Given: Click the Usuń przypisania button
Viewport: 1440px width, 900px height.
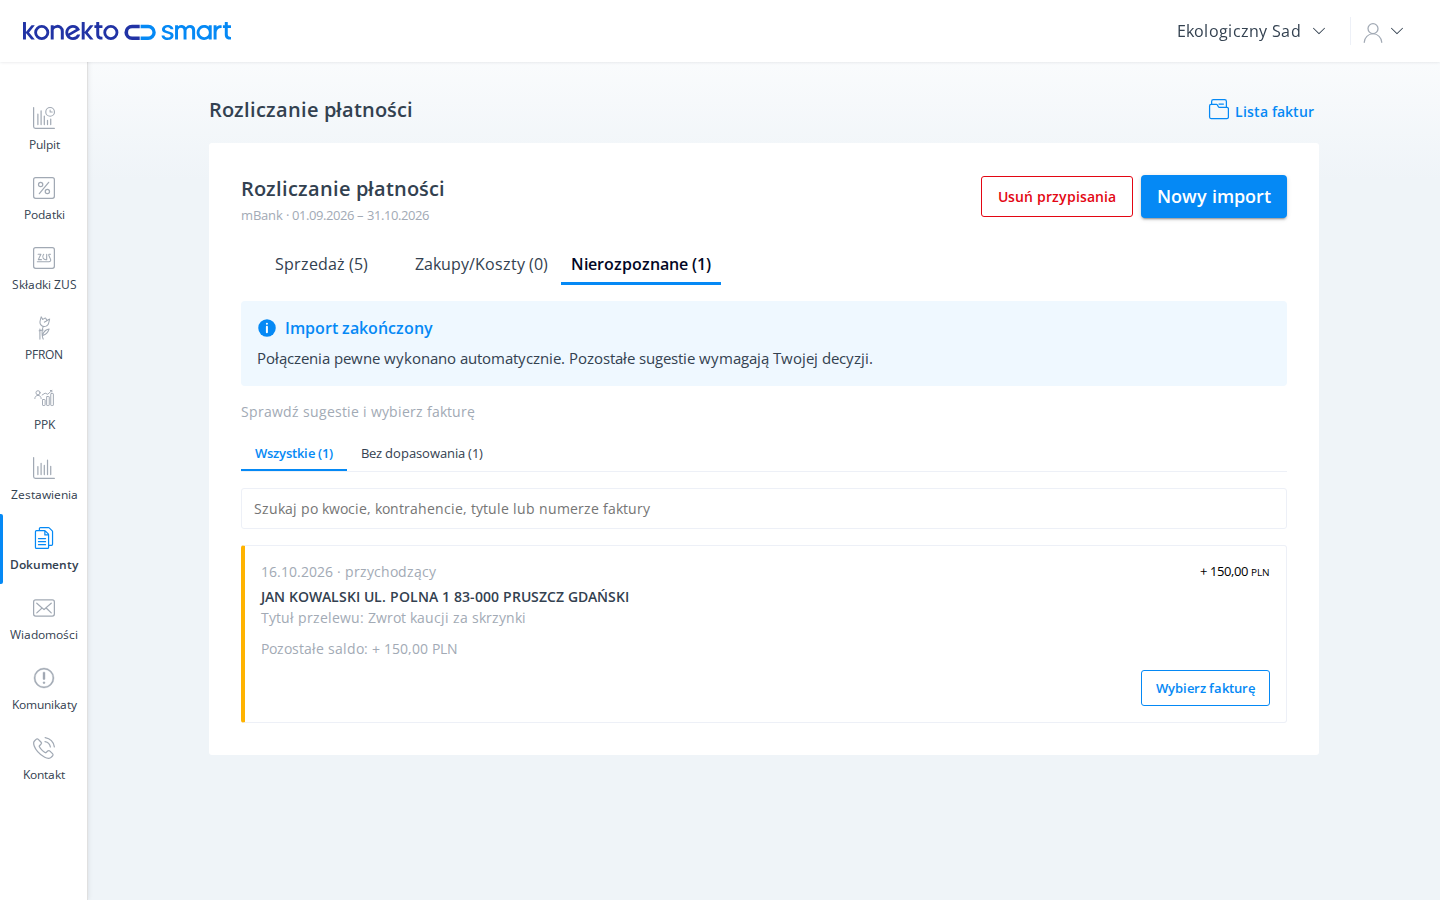Looking at the screenshot, I should click(x=1057, y=197).
